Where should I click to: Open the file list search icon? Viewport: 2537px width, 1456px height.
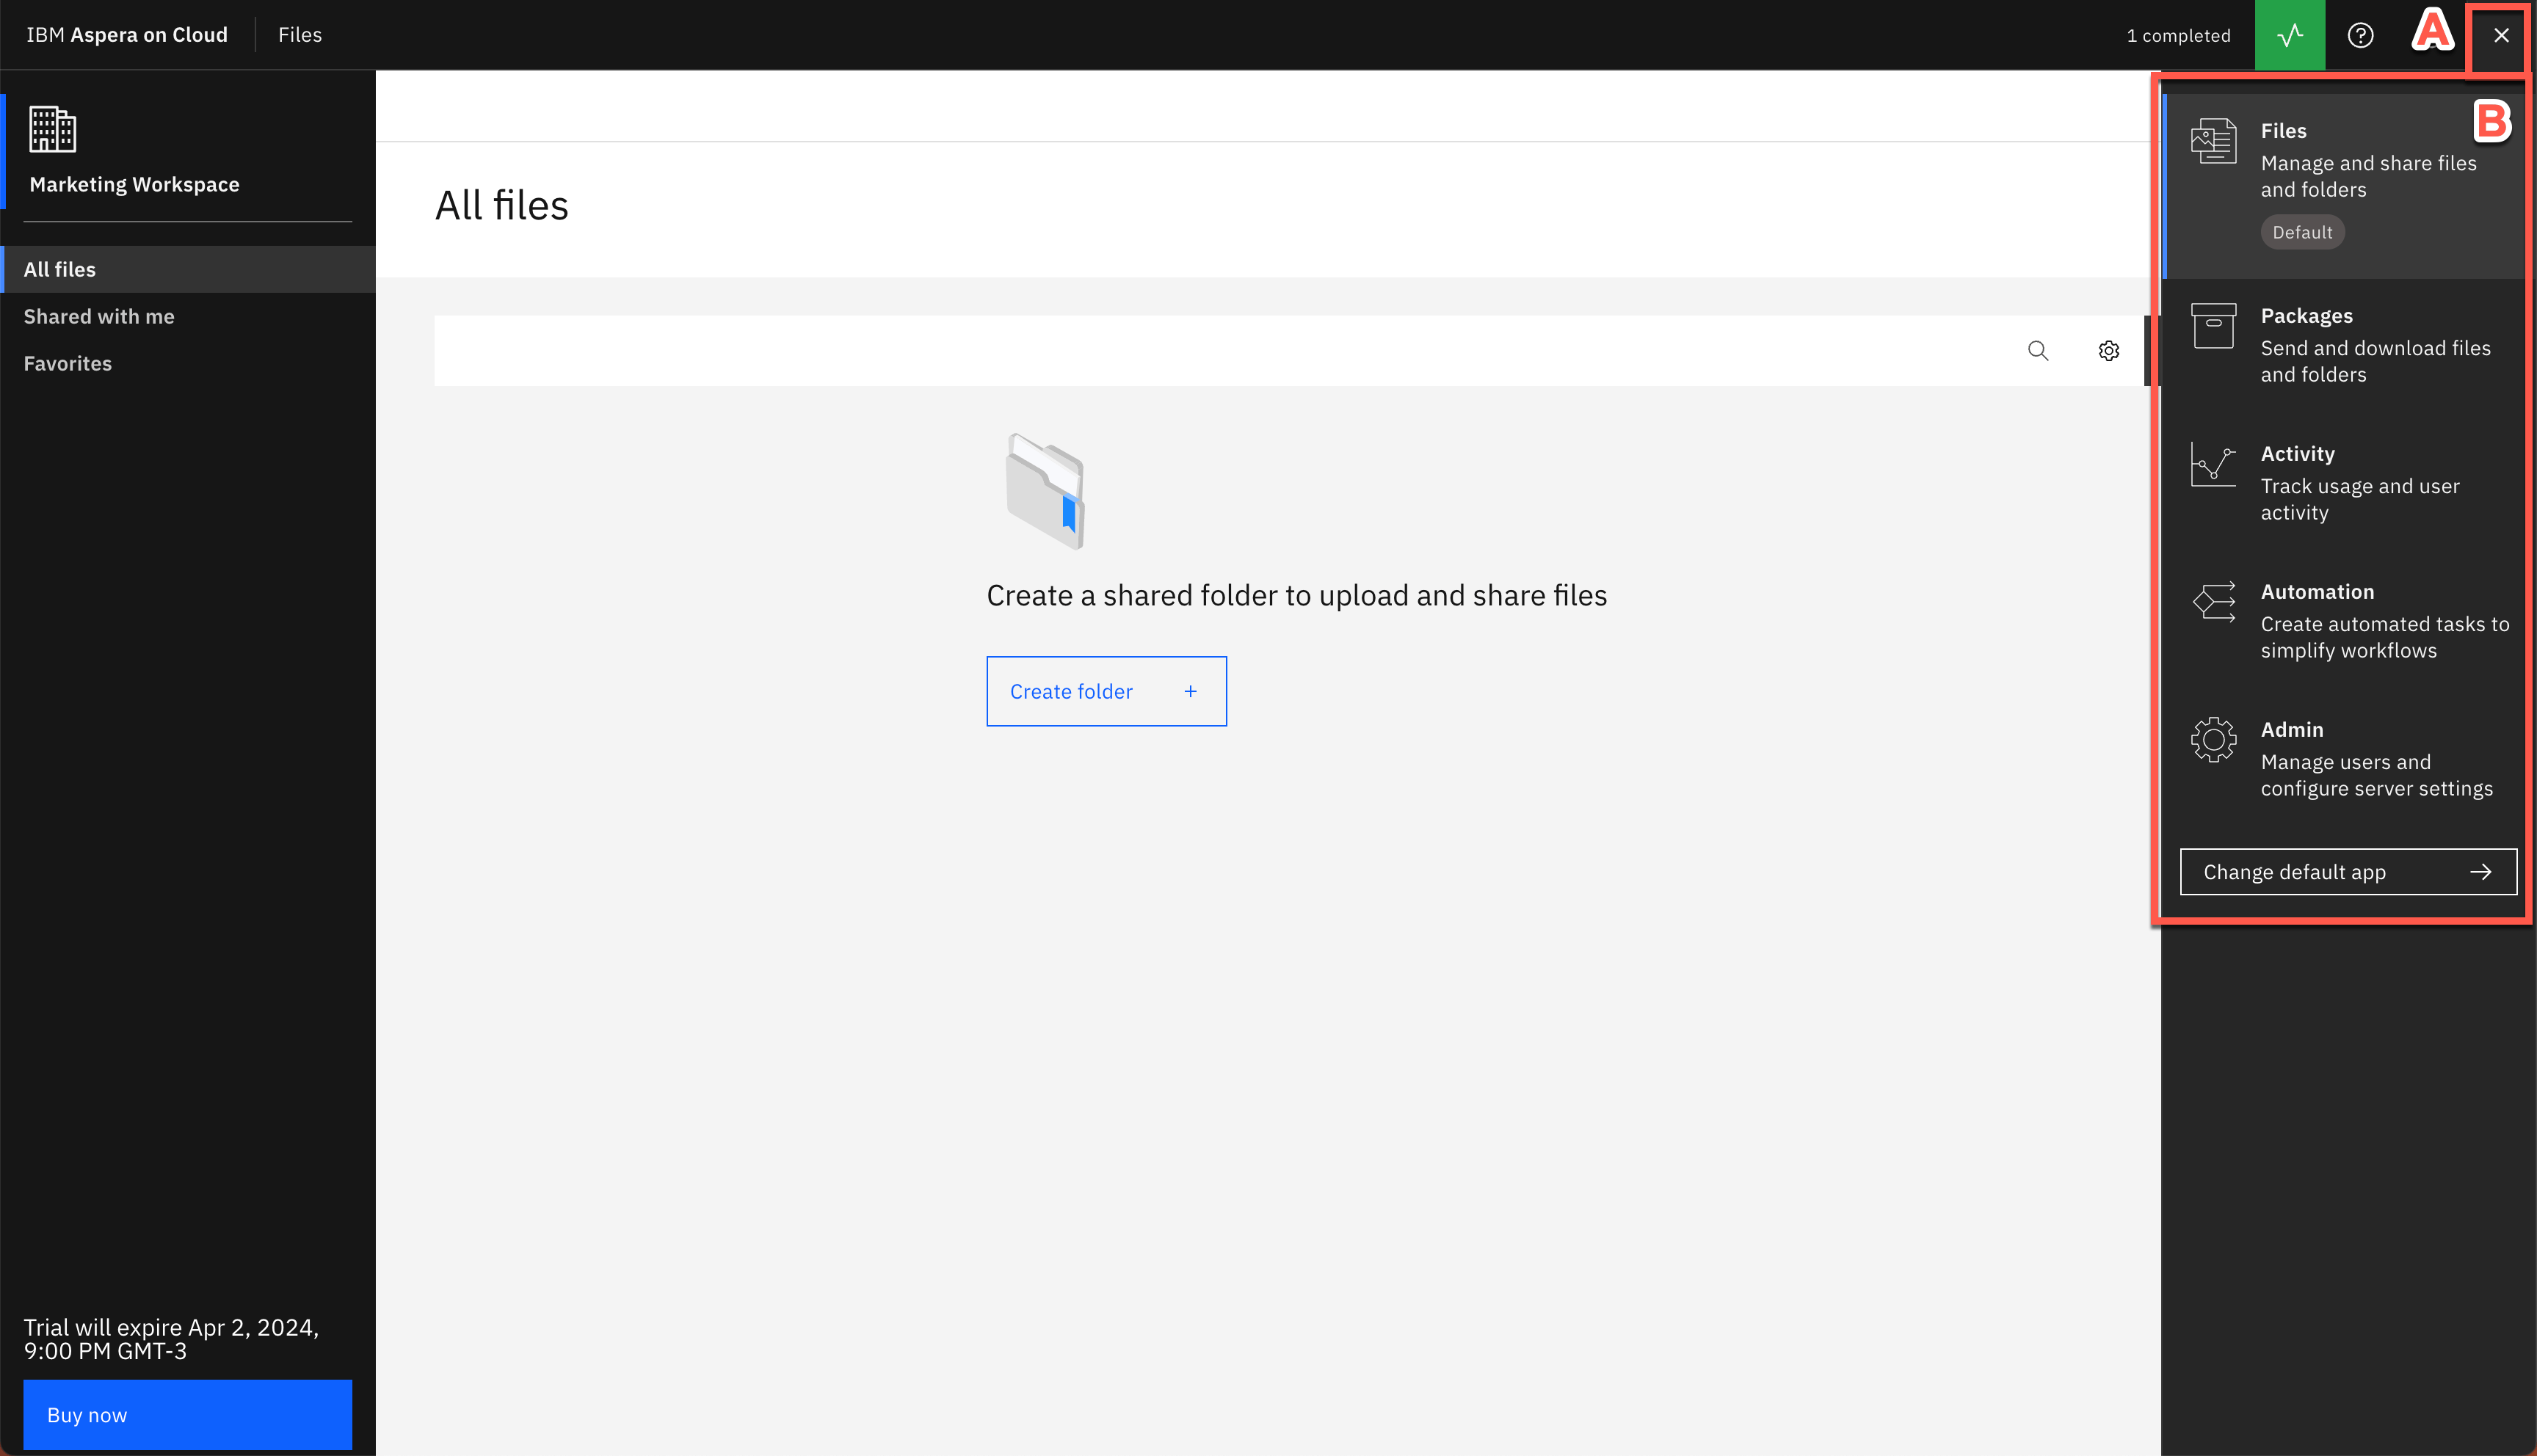click(2038, 350)
